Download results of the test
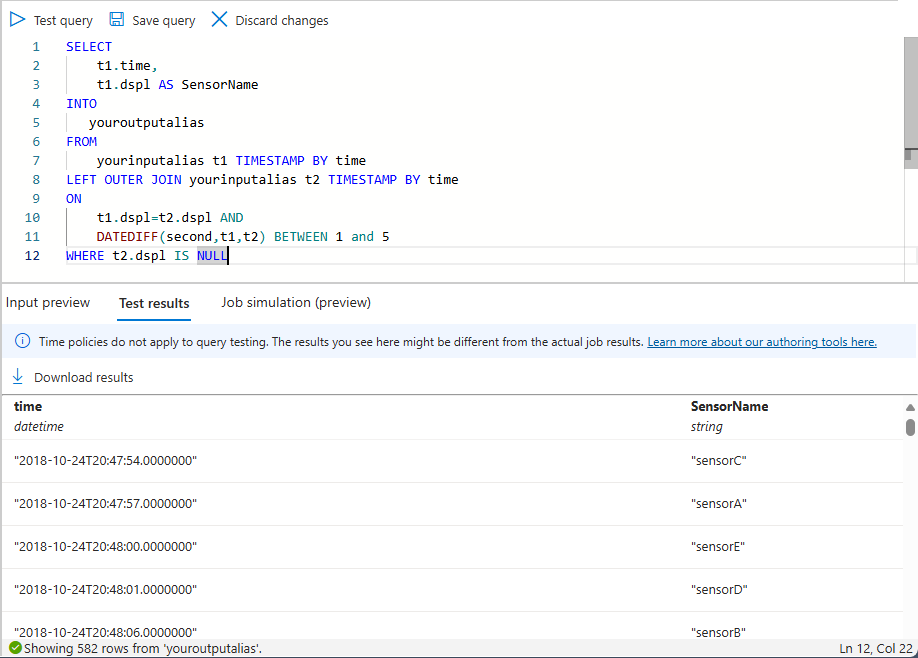918x658 pixels. pos(73,377)
